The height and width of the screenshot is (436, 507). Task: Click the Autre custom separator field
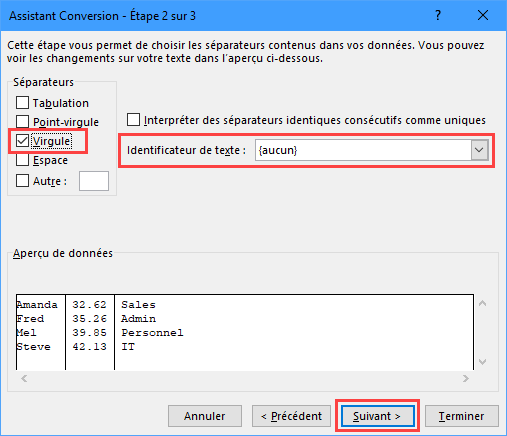pyautogui.click(x=94, y=181)
